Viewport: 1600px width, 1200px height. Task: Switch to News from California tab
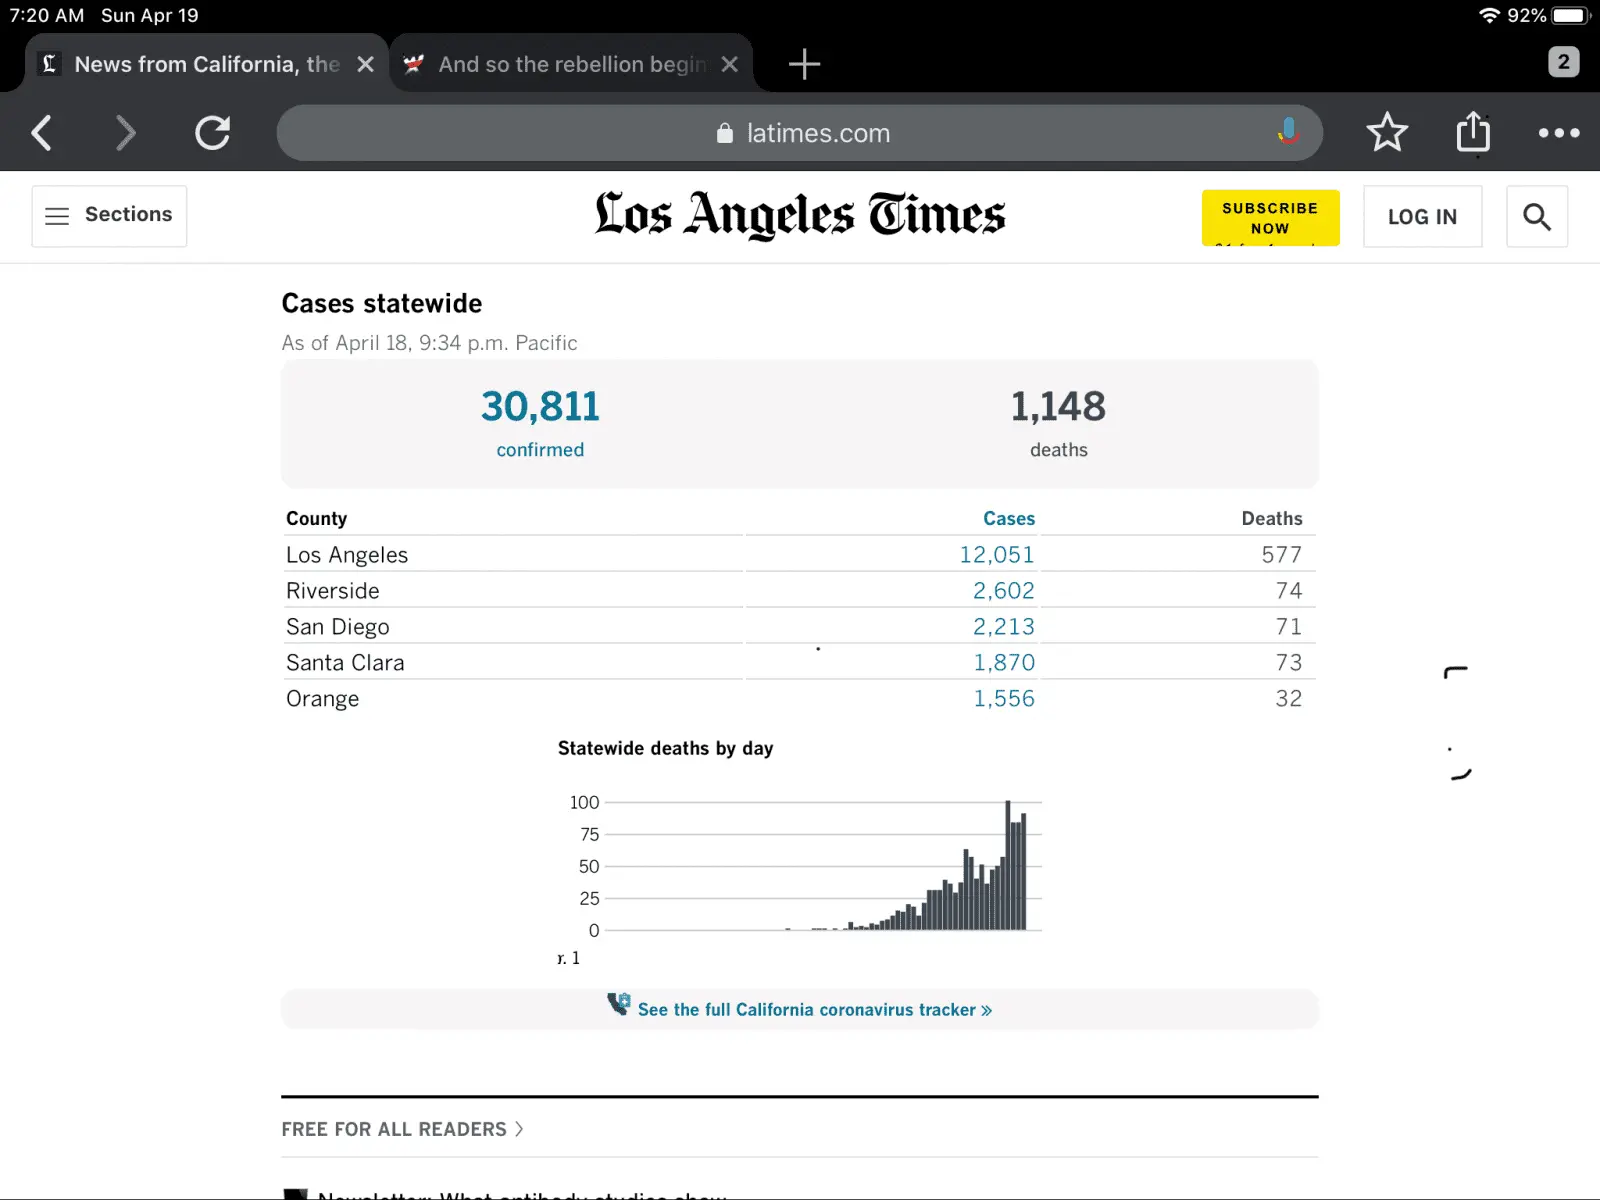point(206,64)
